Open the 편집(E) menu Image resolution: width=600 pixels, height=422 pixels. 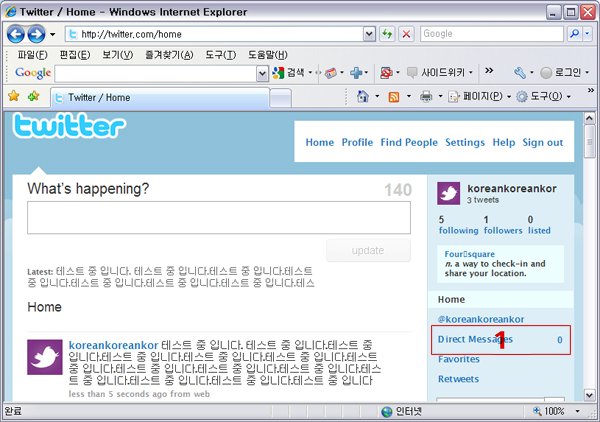(x=75, y=55)
